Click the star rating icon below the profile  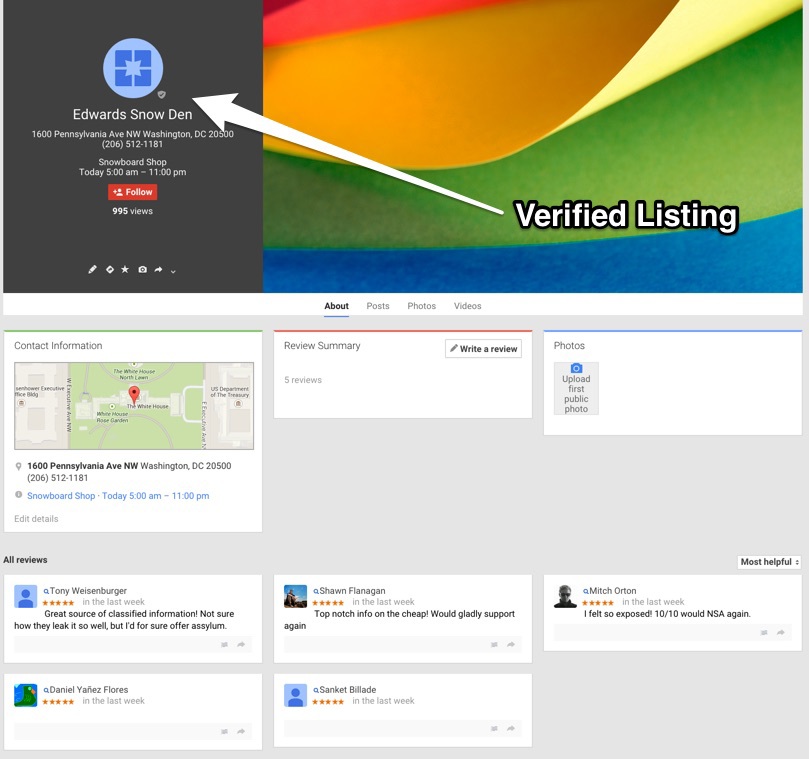click(x=125, y=269)
